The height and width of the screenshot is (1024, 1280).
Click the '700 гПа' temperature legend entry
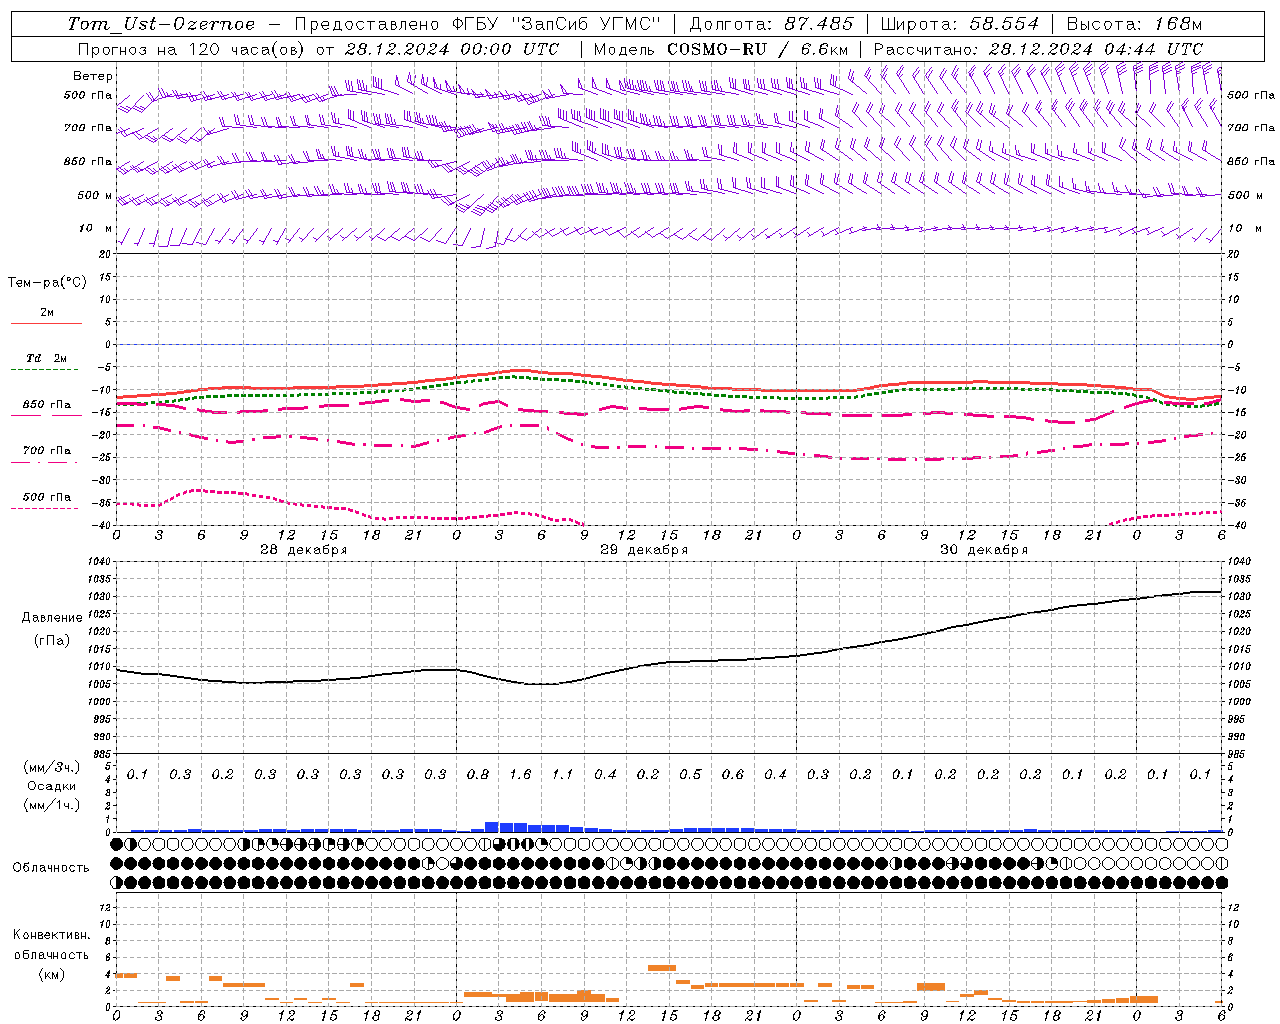coord(46,450)
